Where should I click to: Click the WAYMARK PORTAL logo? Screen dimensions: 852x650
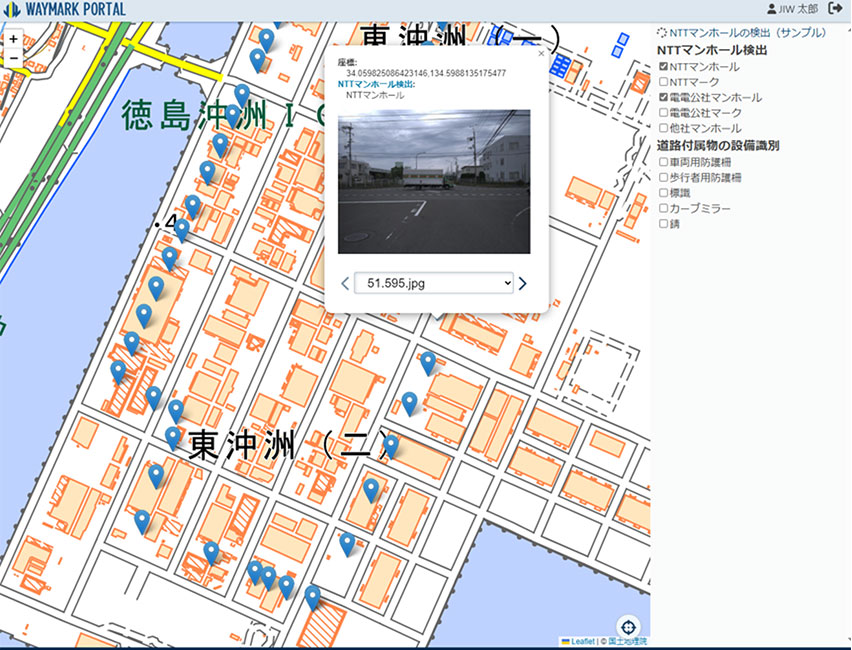click(64, 9)
